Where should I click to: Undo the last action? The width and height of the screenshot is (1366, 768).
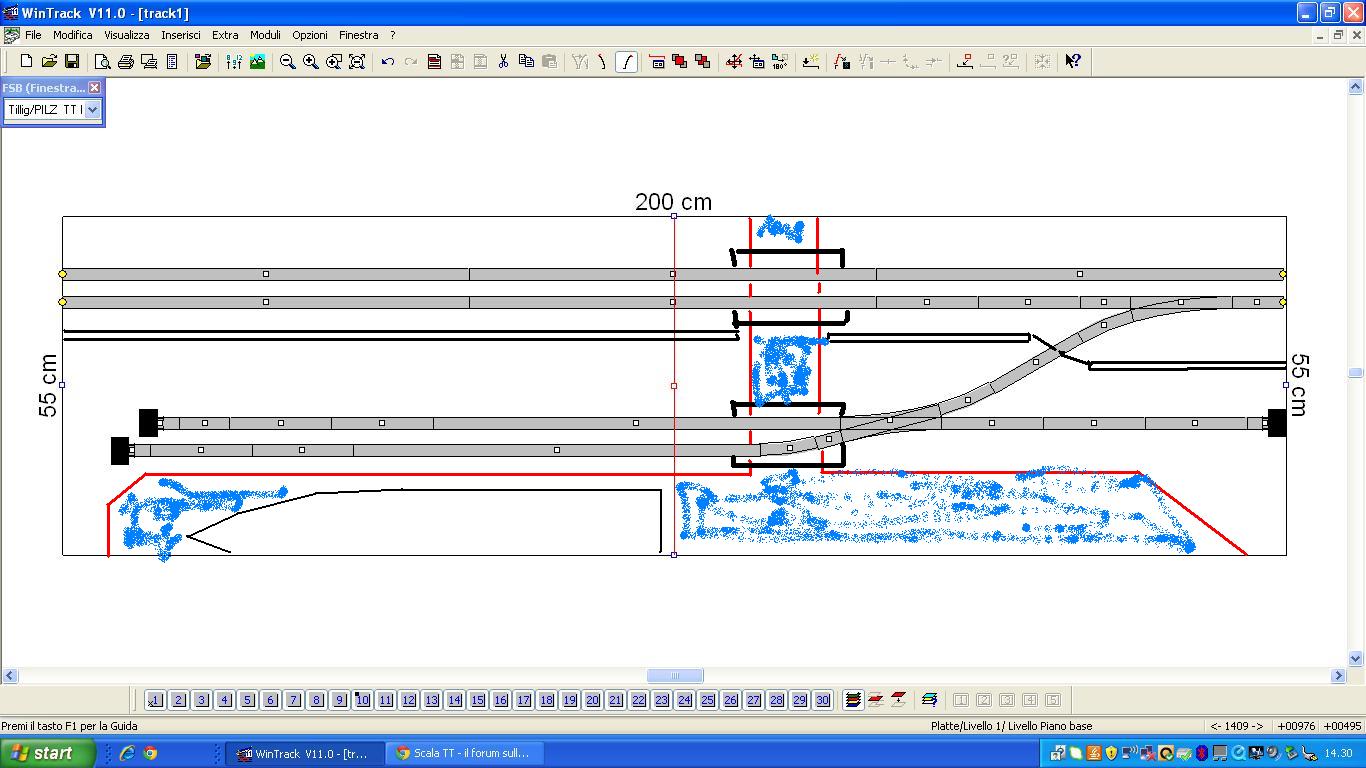[x=388, y=61]
